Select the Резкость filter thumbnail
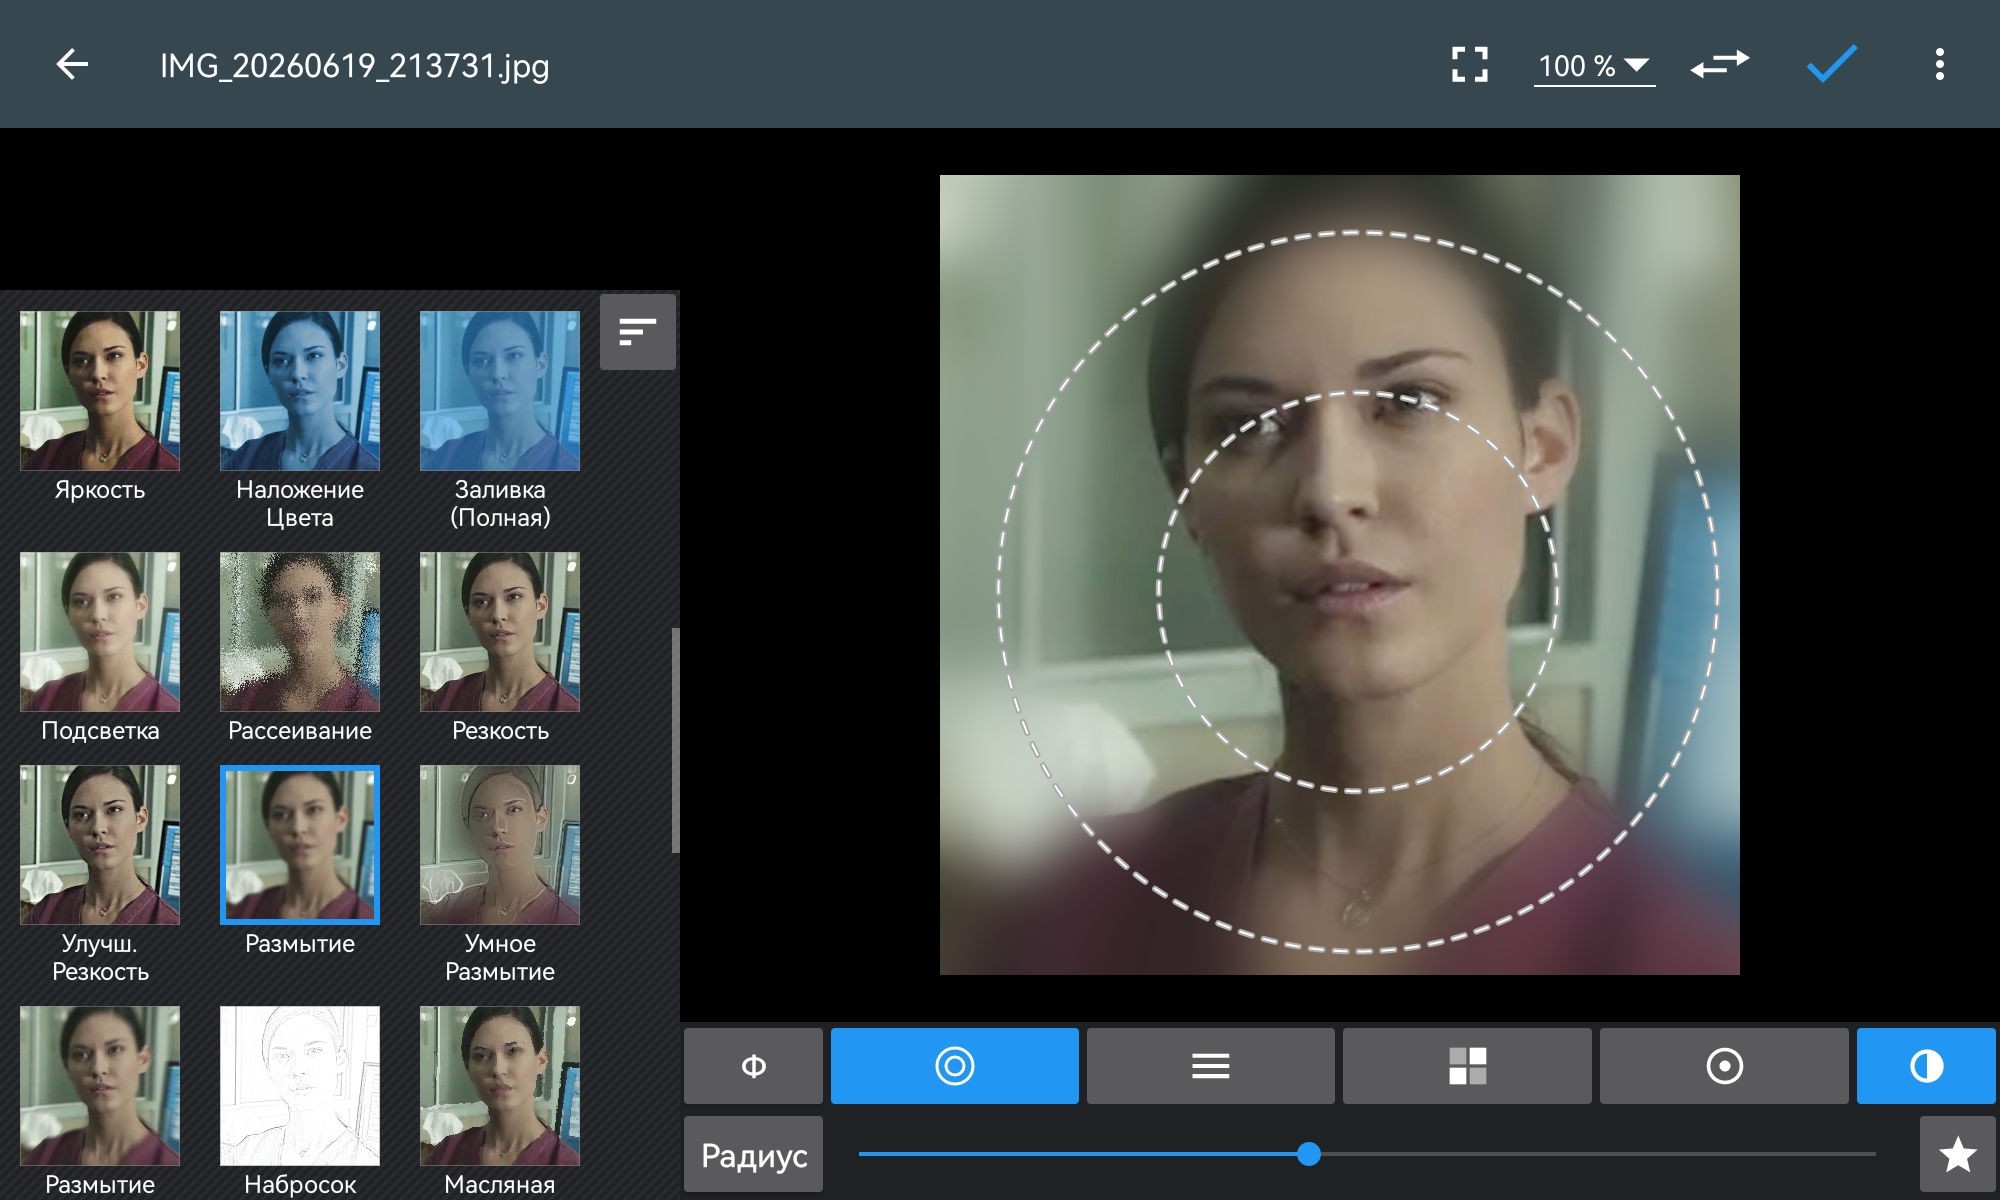Screen dimensions: 2000x1200 pos(500,632)
